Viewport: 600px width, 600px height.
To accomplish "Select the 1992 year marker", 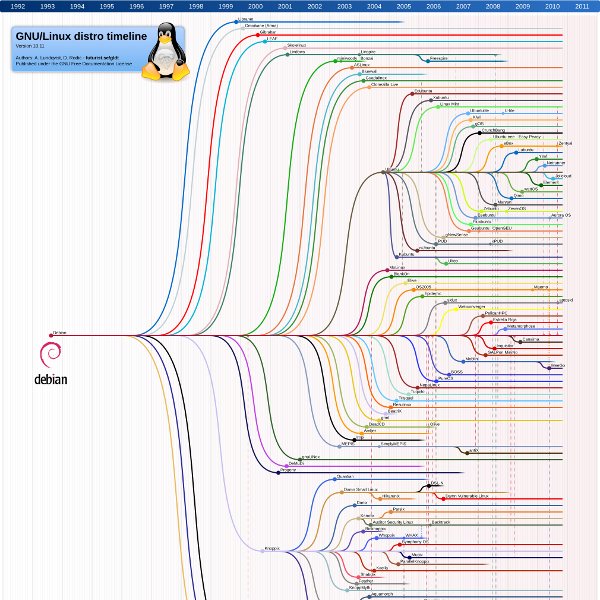I will [18, 6].
